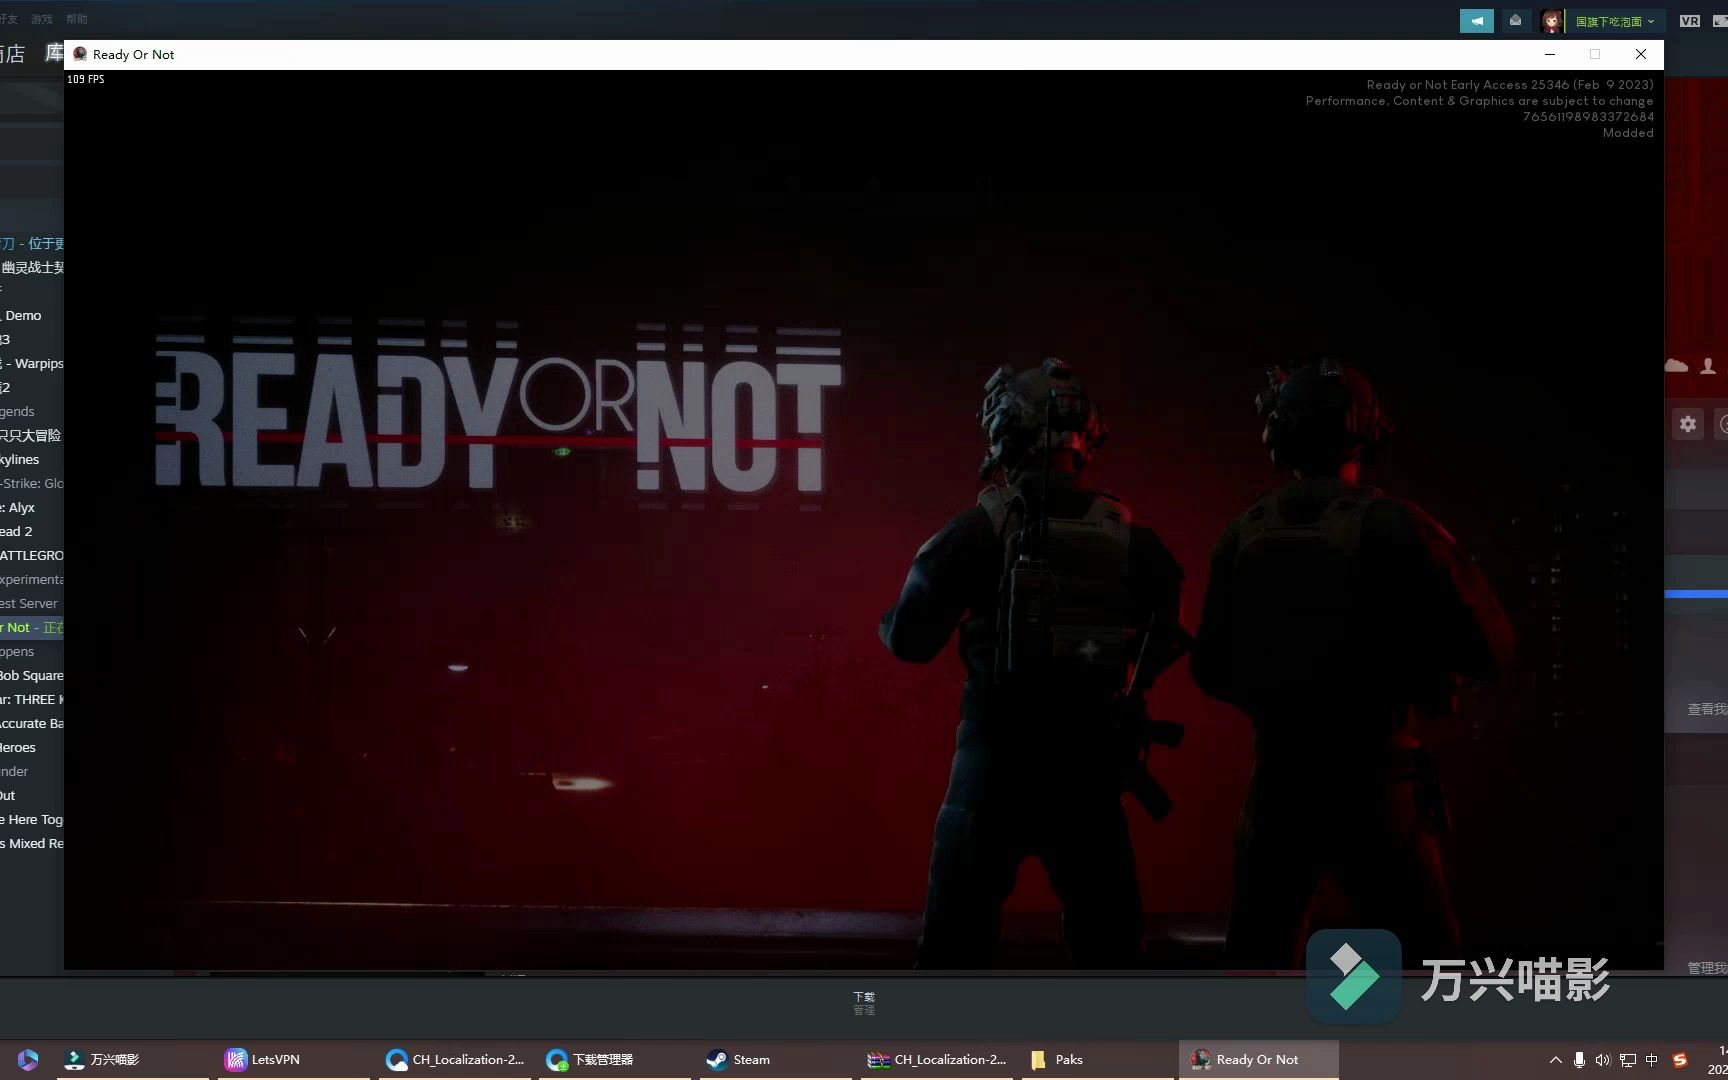Select the 只只大冒险 library entry
This screenshot has height=1080, width=1728.
pyautogui.click(x=32, y=436)
